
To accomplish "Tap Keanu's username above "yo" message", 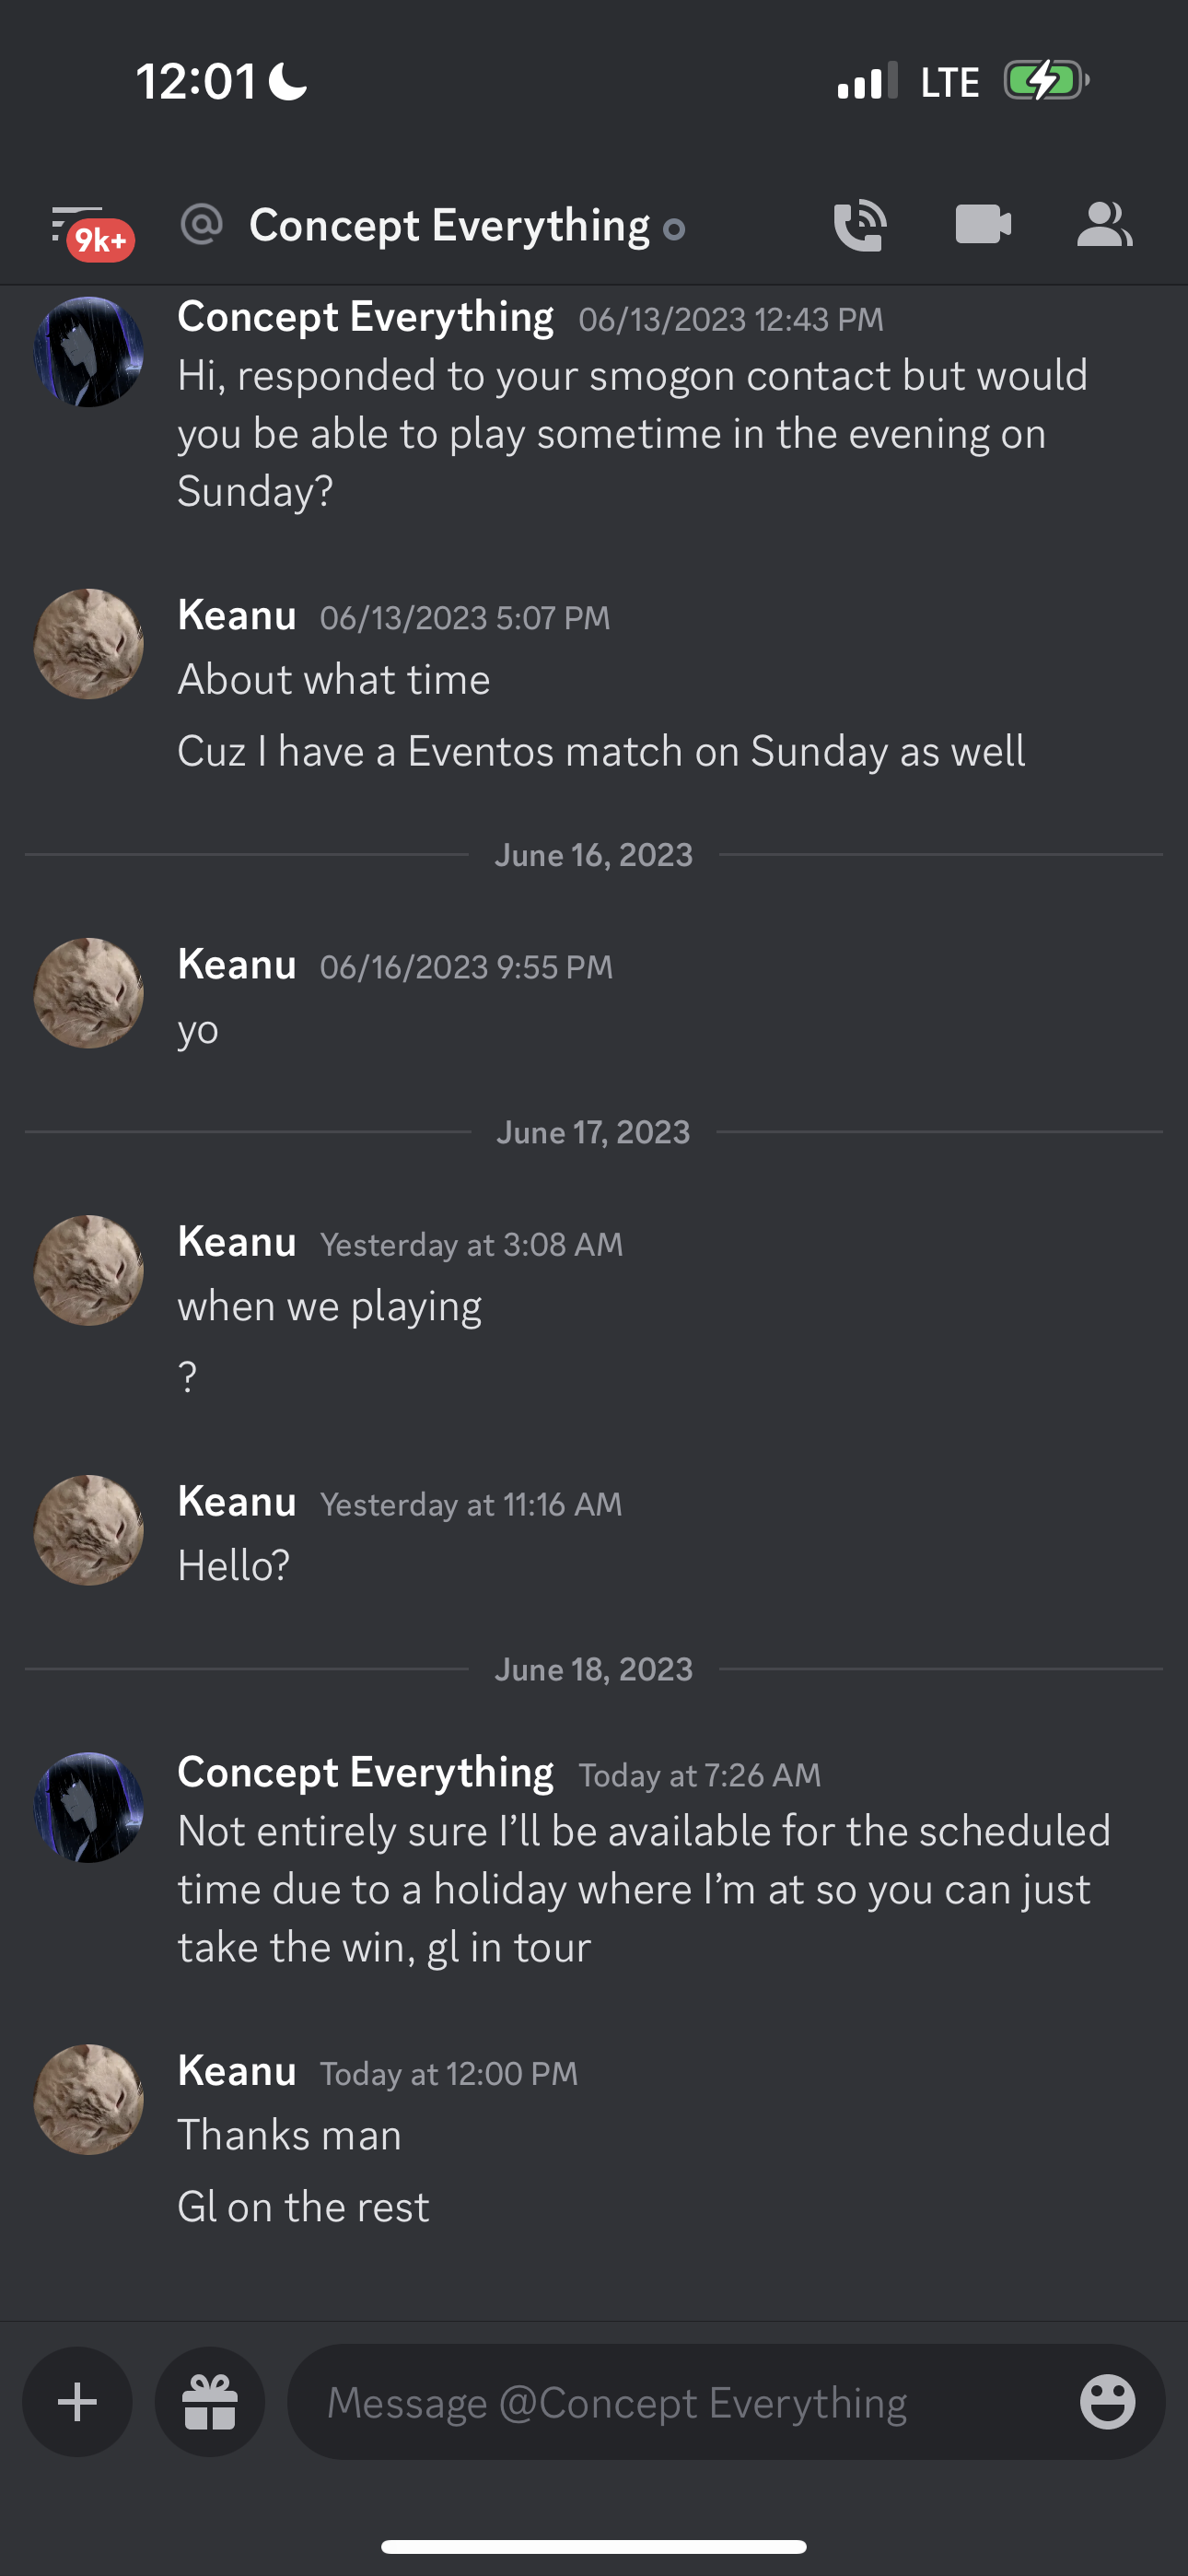I will click(x=237, y=965).
